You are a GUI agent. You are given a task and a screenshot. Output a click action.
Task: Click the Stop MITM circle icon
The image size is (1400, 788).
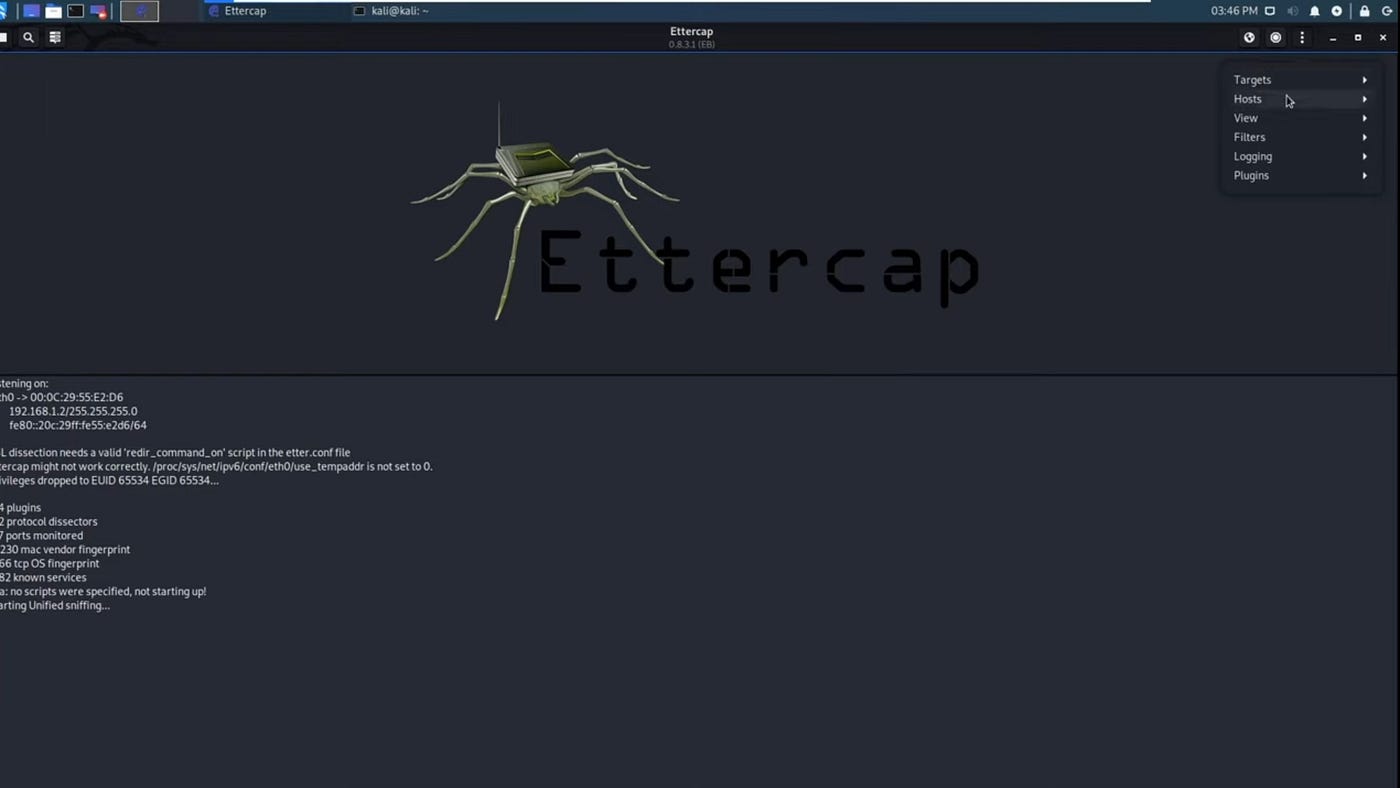[1276, 37]
